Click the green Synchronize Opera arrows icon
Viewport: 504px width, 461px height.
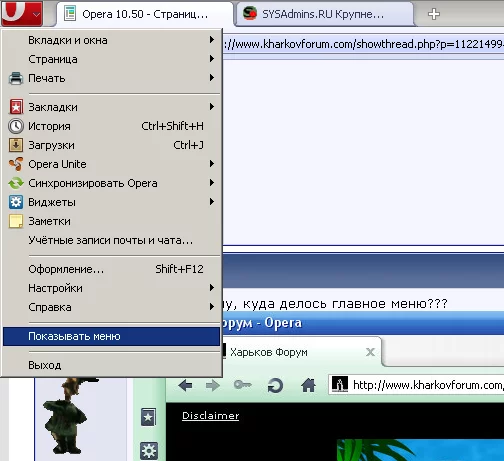pyautogui.click(x=16, y=183)
